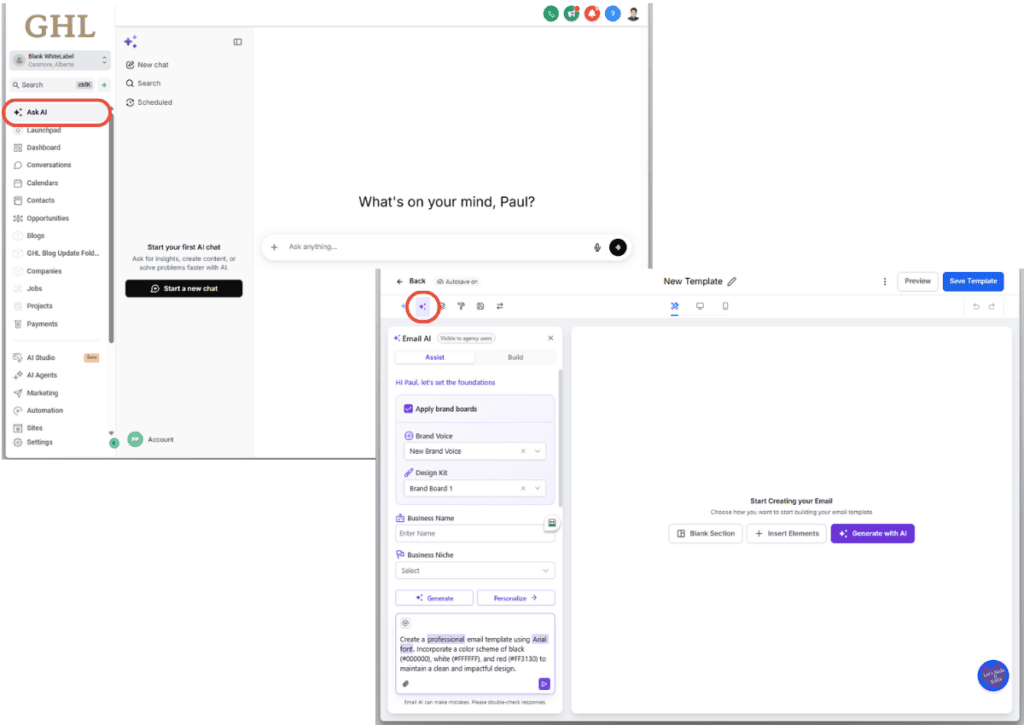This screenshot has width=1024, height=725.
Task: Switch to desktop preview icon
Action: coord(700,306)
